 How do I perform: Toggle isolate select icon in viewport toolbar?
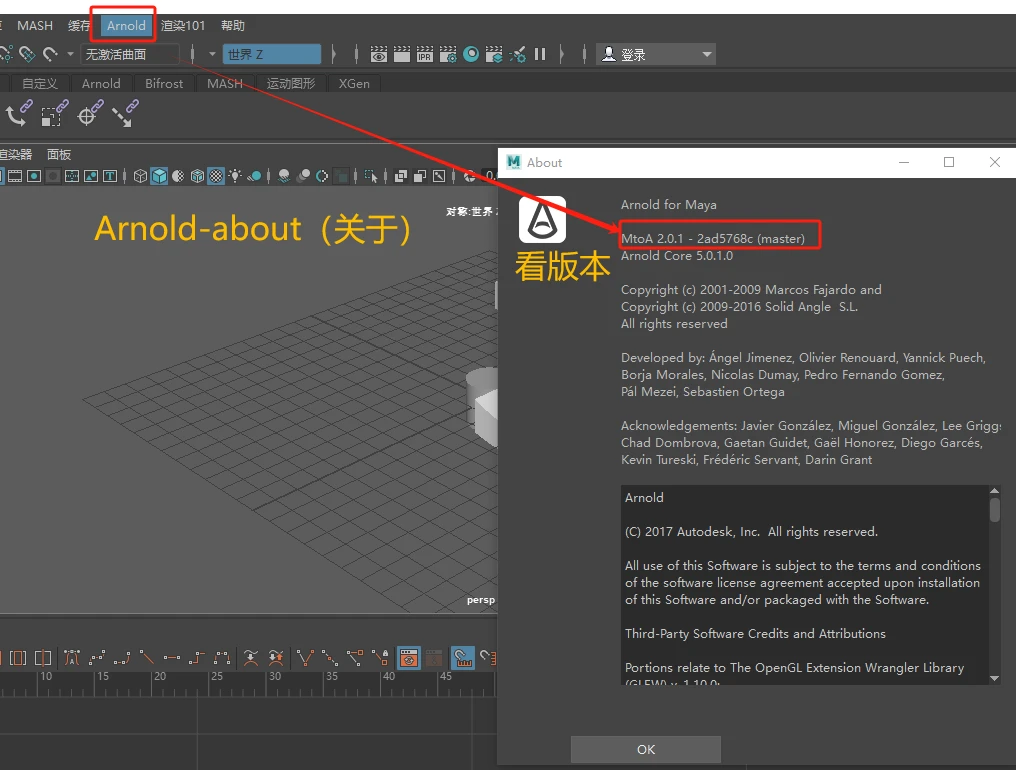371,176
